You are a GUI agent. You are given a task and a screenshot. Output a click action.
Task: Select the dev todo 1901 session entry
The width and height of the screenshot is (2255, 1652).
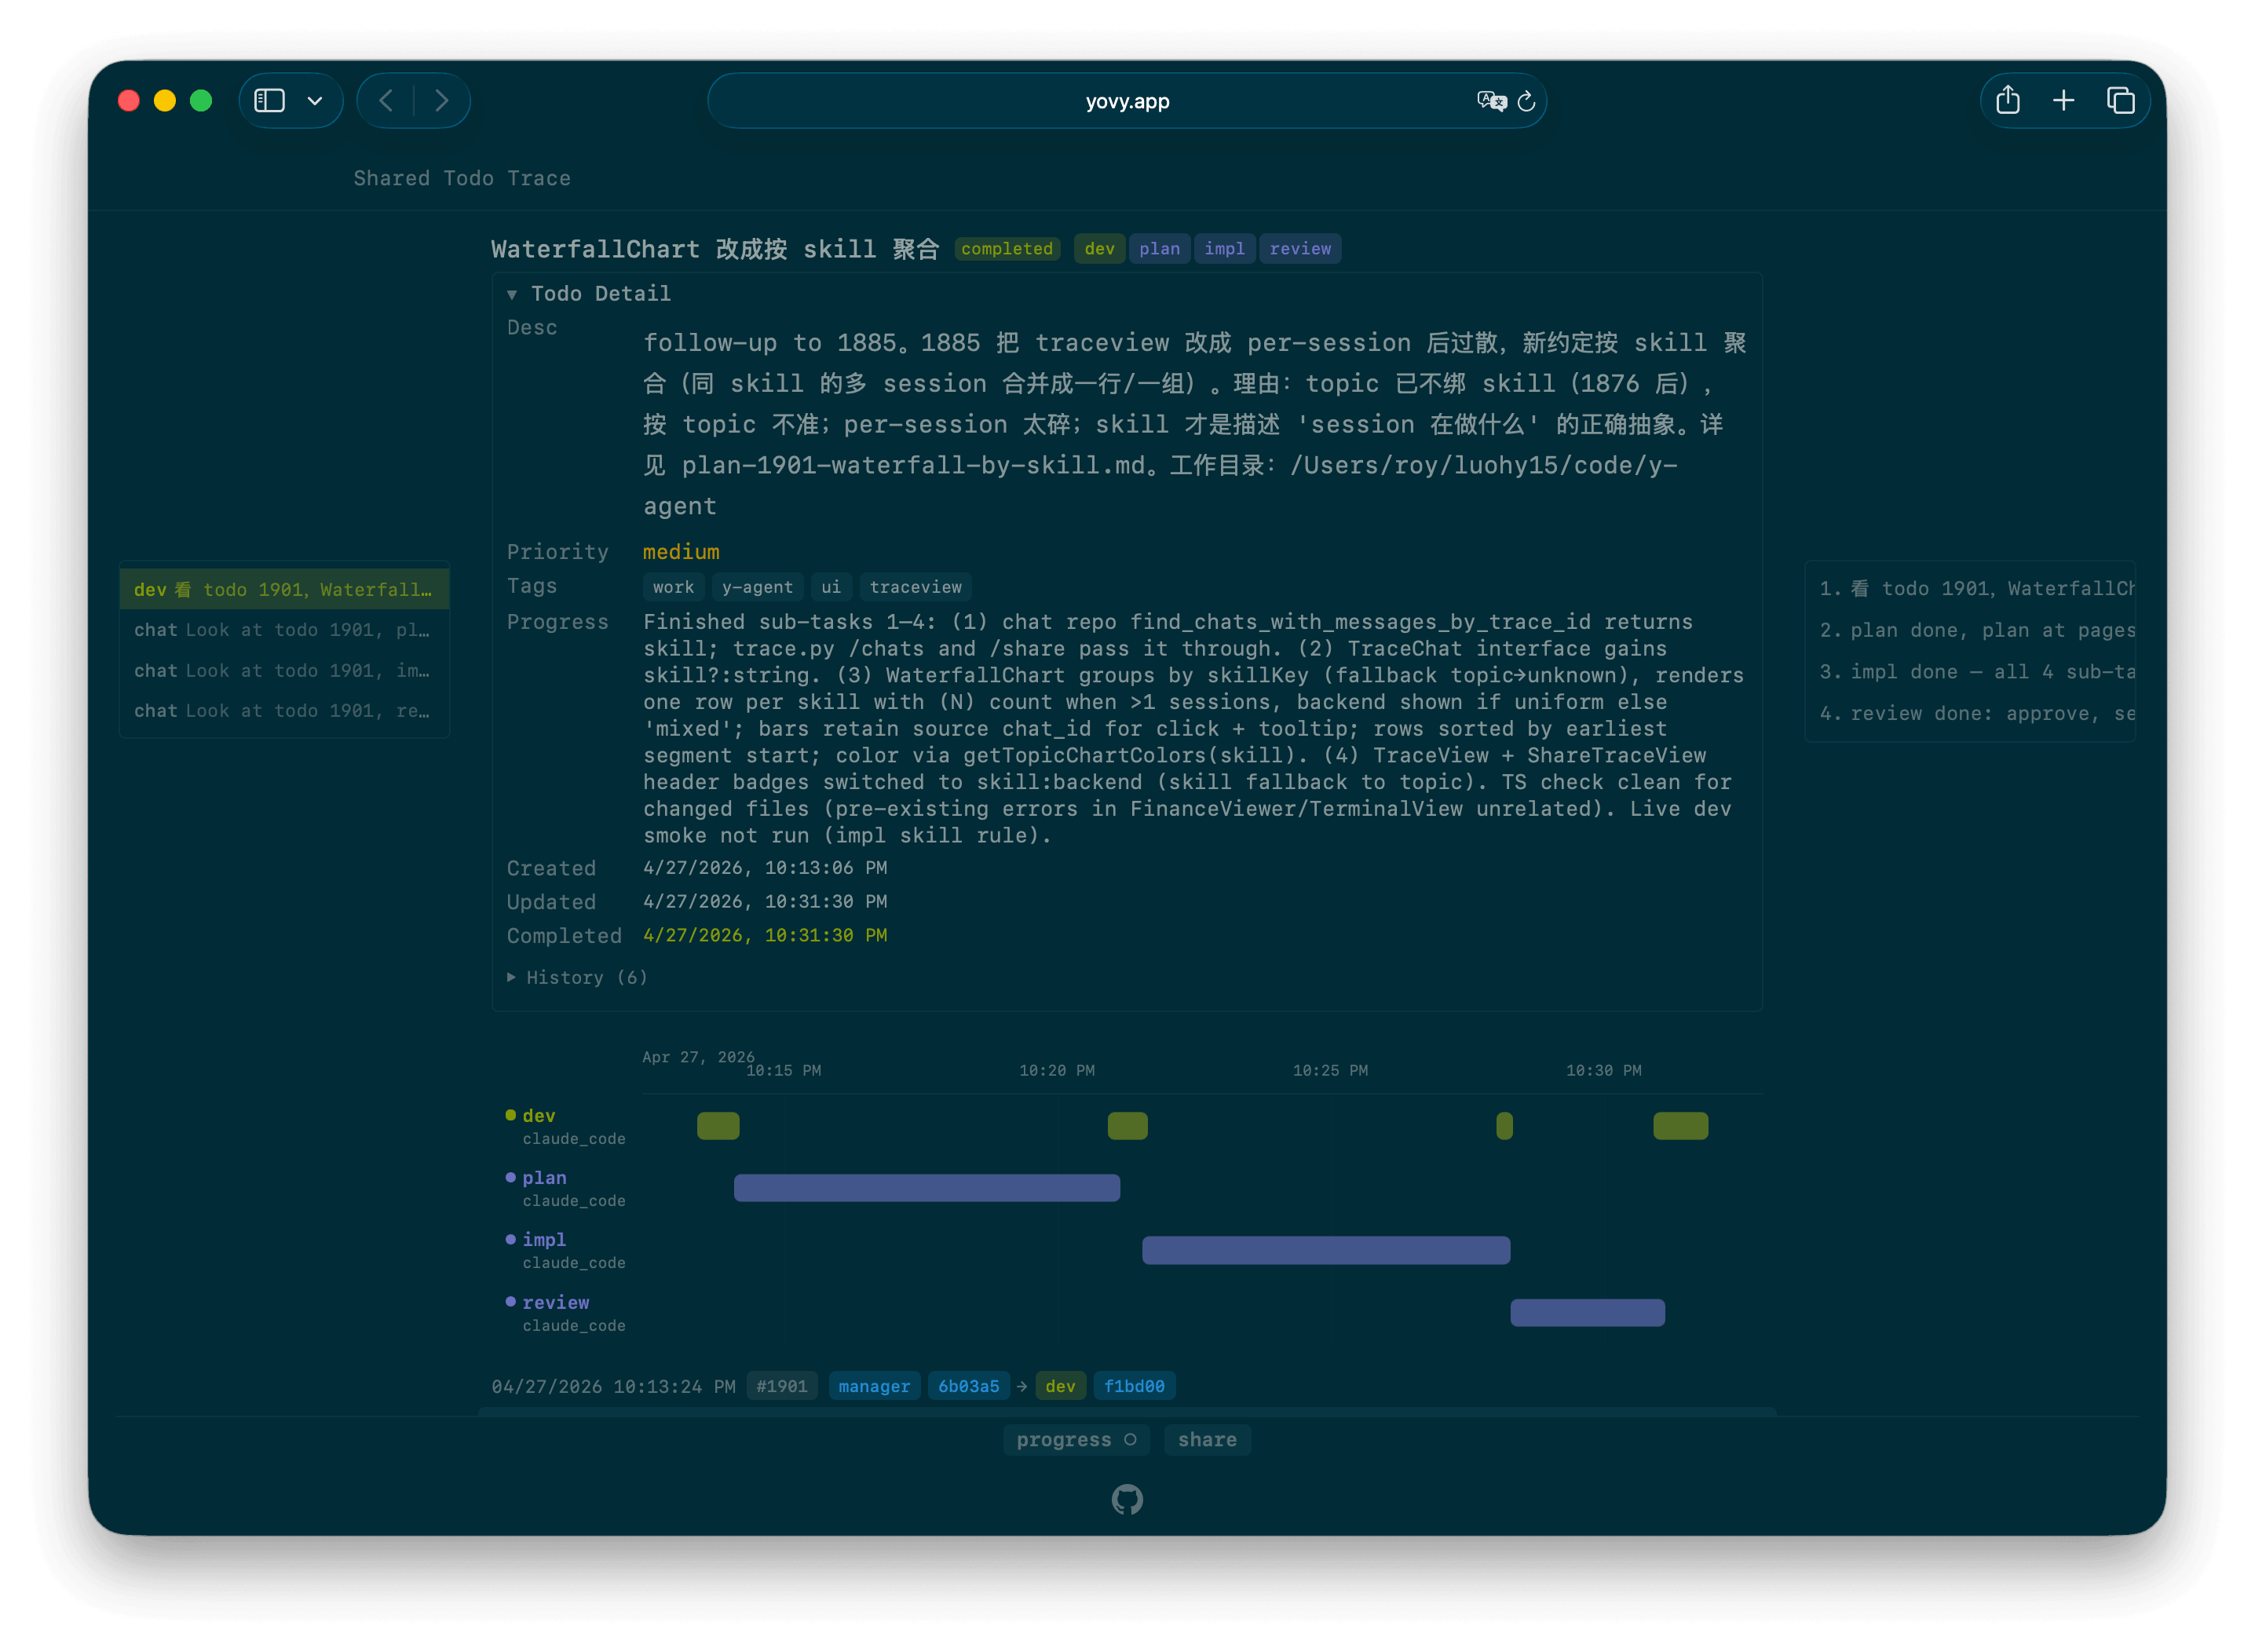tap(284, 589)
